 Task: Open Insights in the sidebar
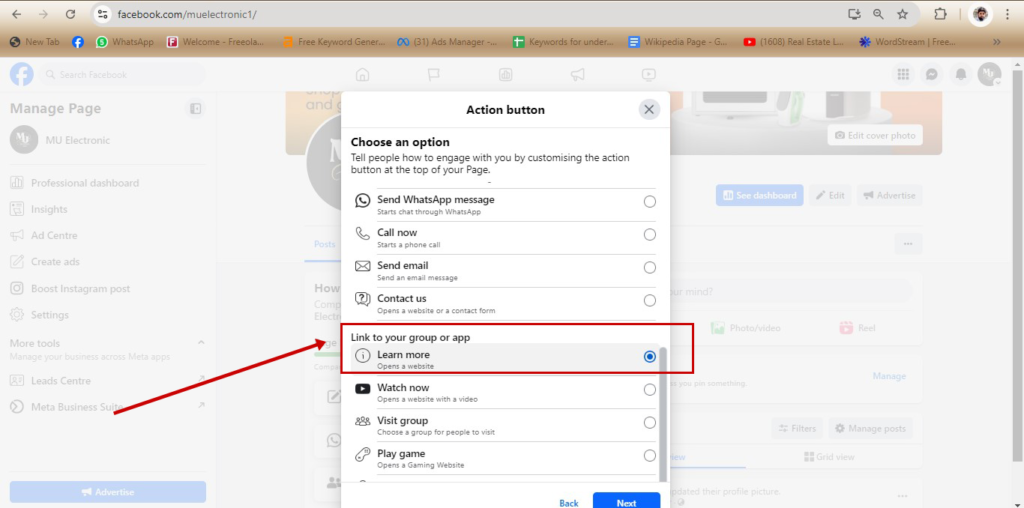tap(49, 209)
